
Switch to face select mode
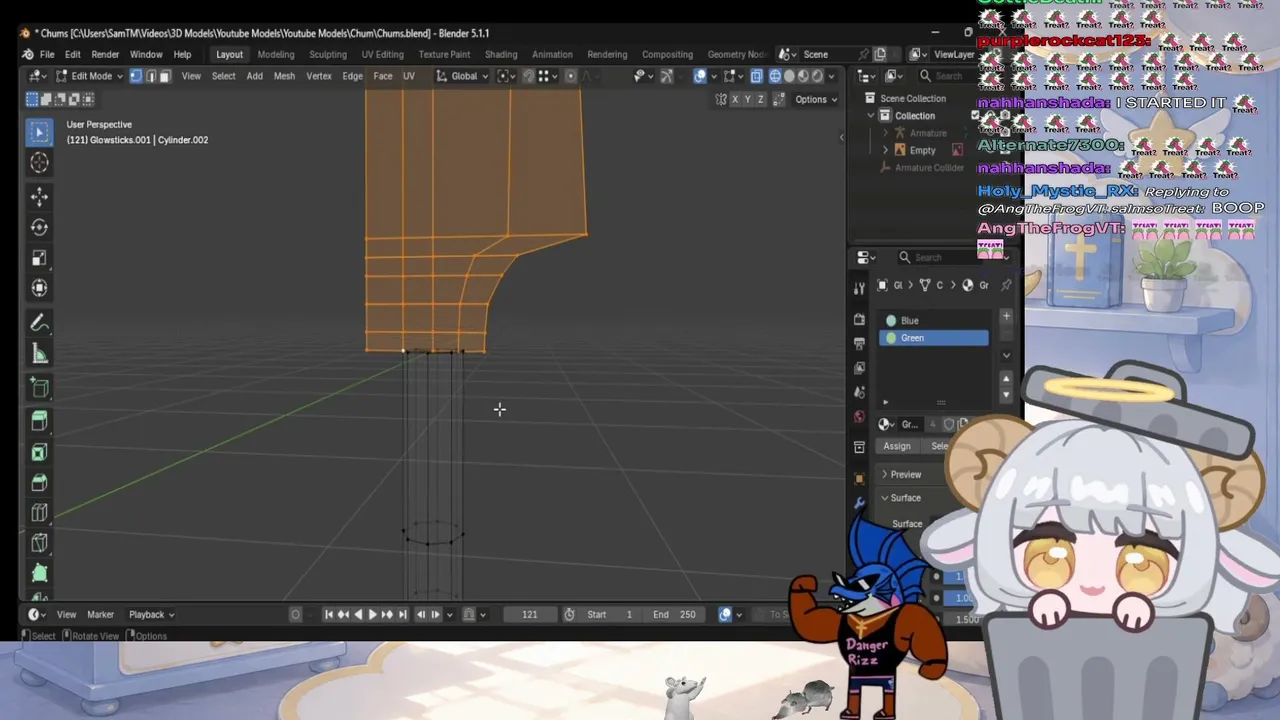165,76
